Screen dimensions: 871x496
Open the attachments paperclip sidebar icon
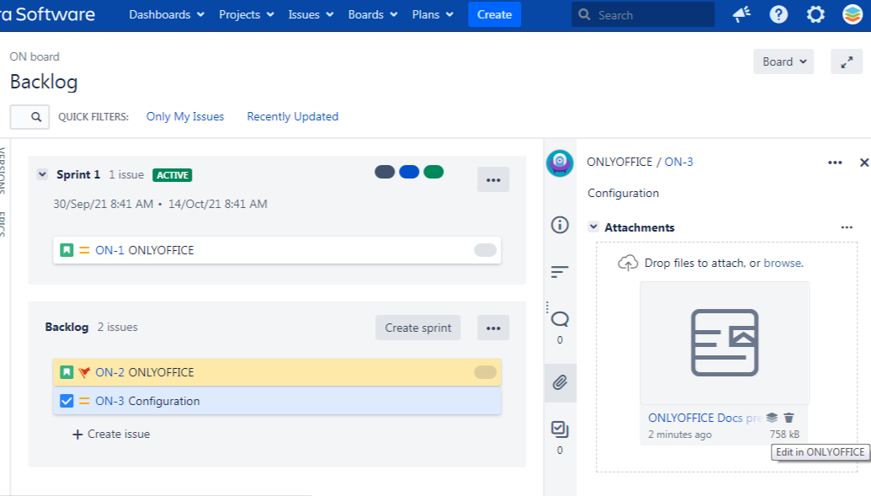click(560, 382)
